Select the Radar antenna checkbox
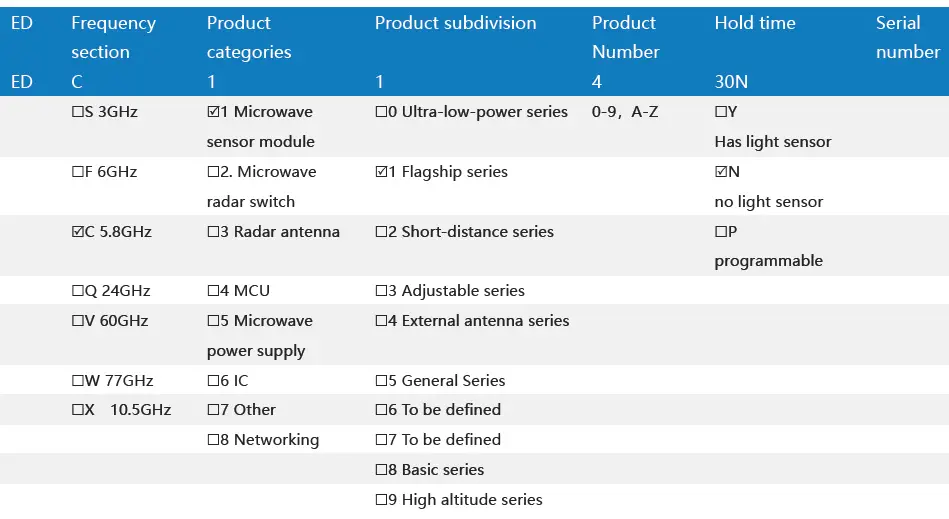 tap(212, 232)
